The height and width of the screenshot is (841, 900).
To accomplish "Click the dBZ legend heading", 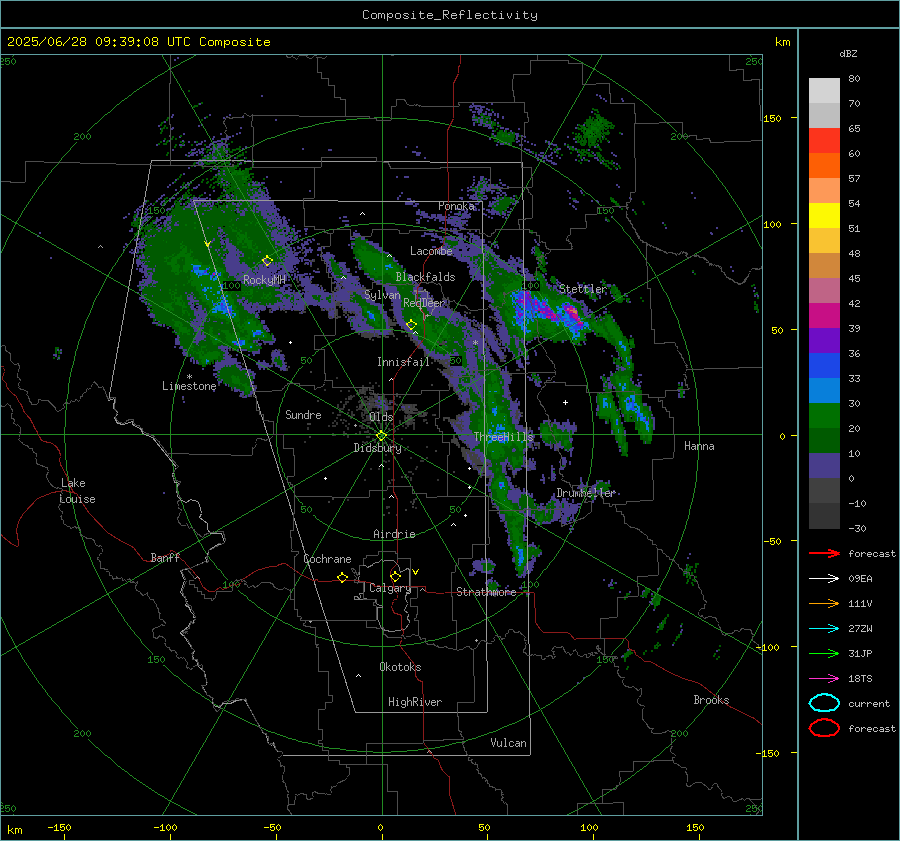I will tap(848, 53).
